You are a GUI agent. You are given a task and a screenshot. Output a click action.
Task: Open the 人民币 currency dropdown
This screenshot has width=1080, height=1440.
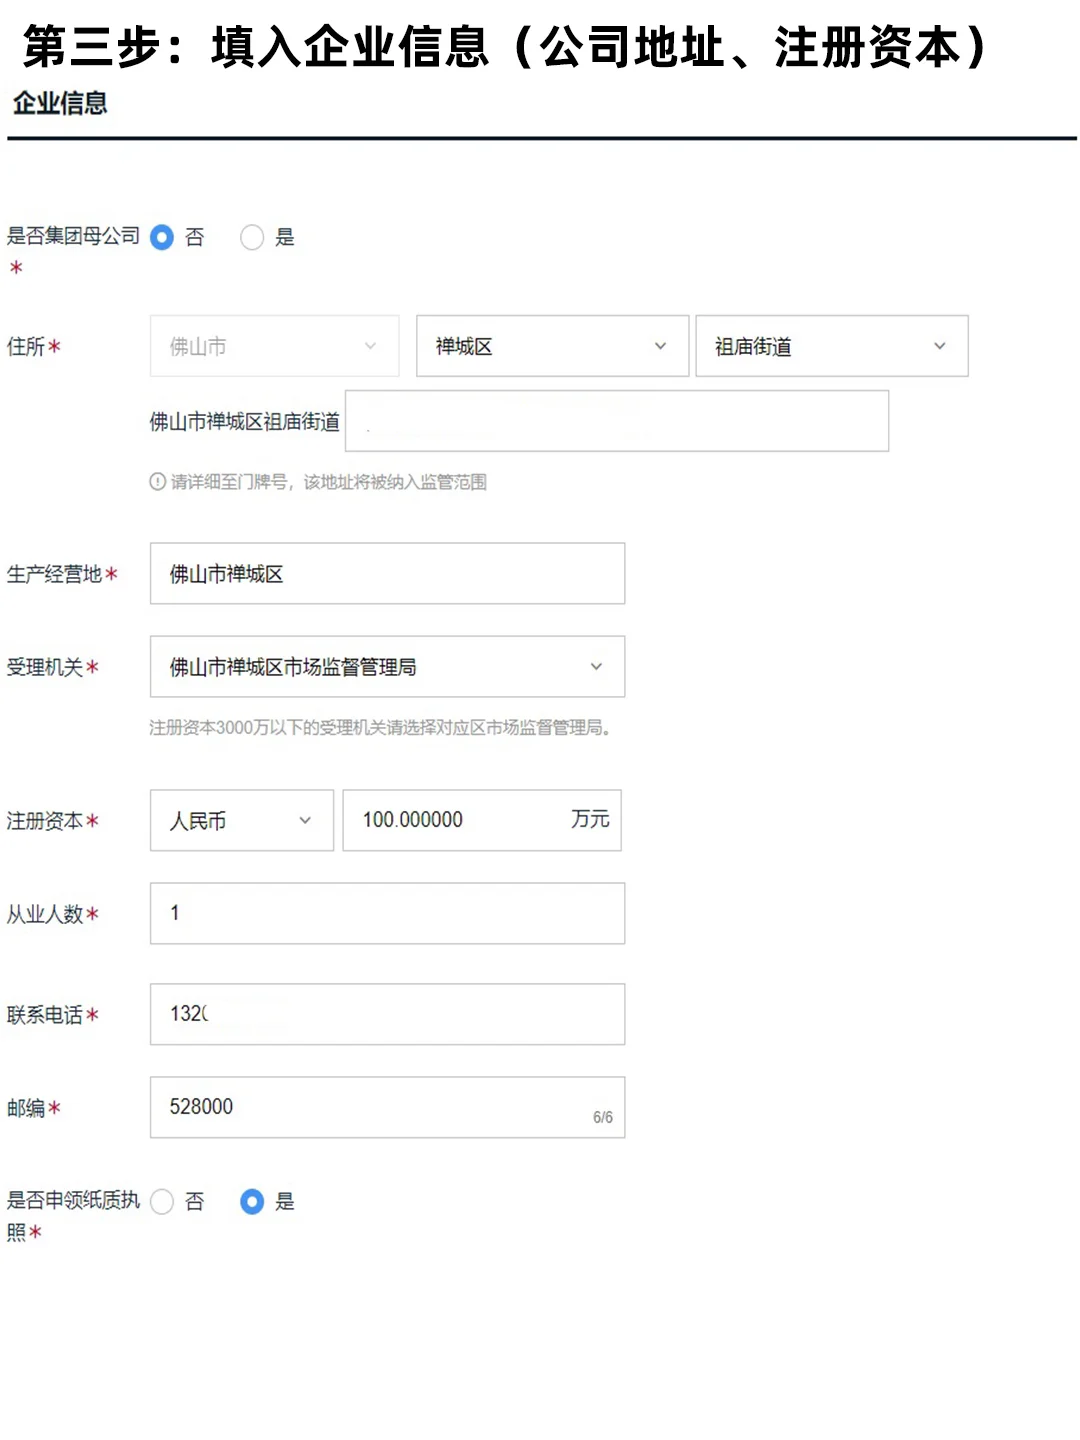pos(241,821)
